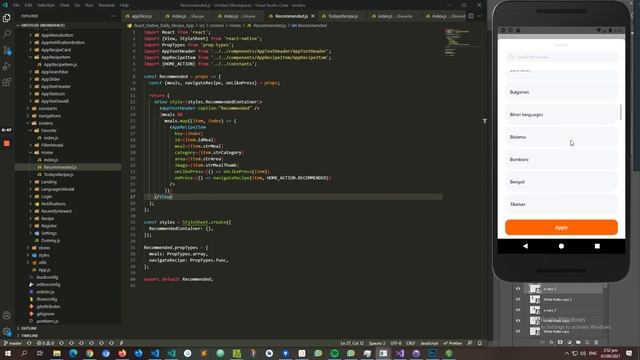The image size is (640, 360).
Task: Open the Help menu
Action: (124, 5)
